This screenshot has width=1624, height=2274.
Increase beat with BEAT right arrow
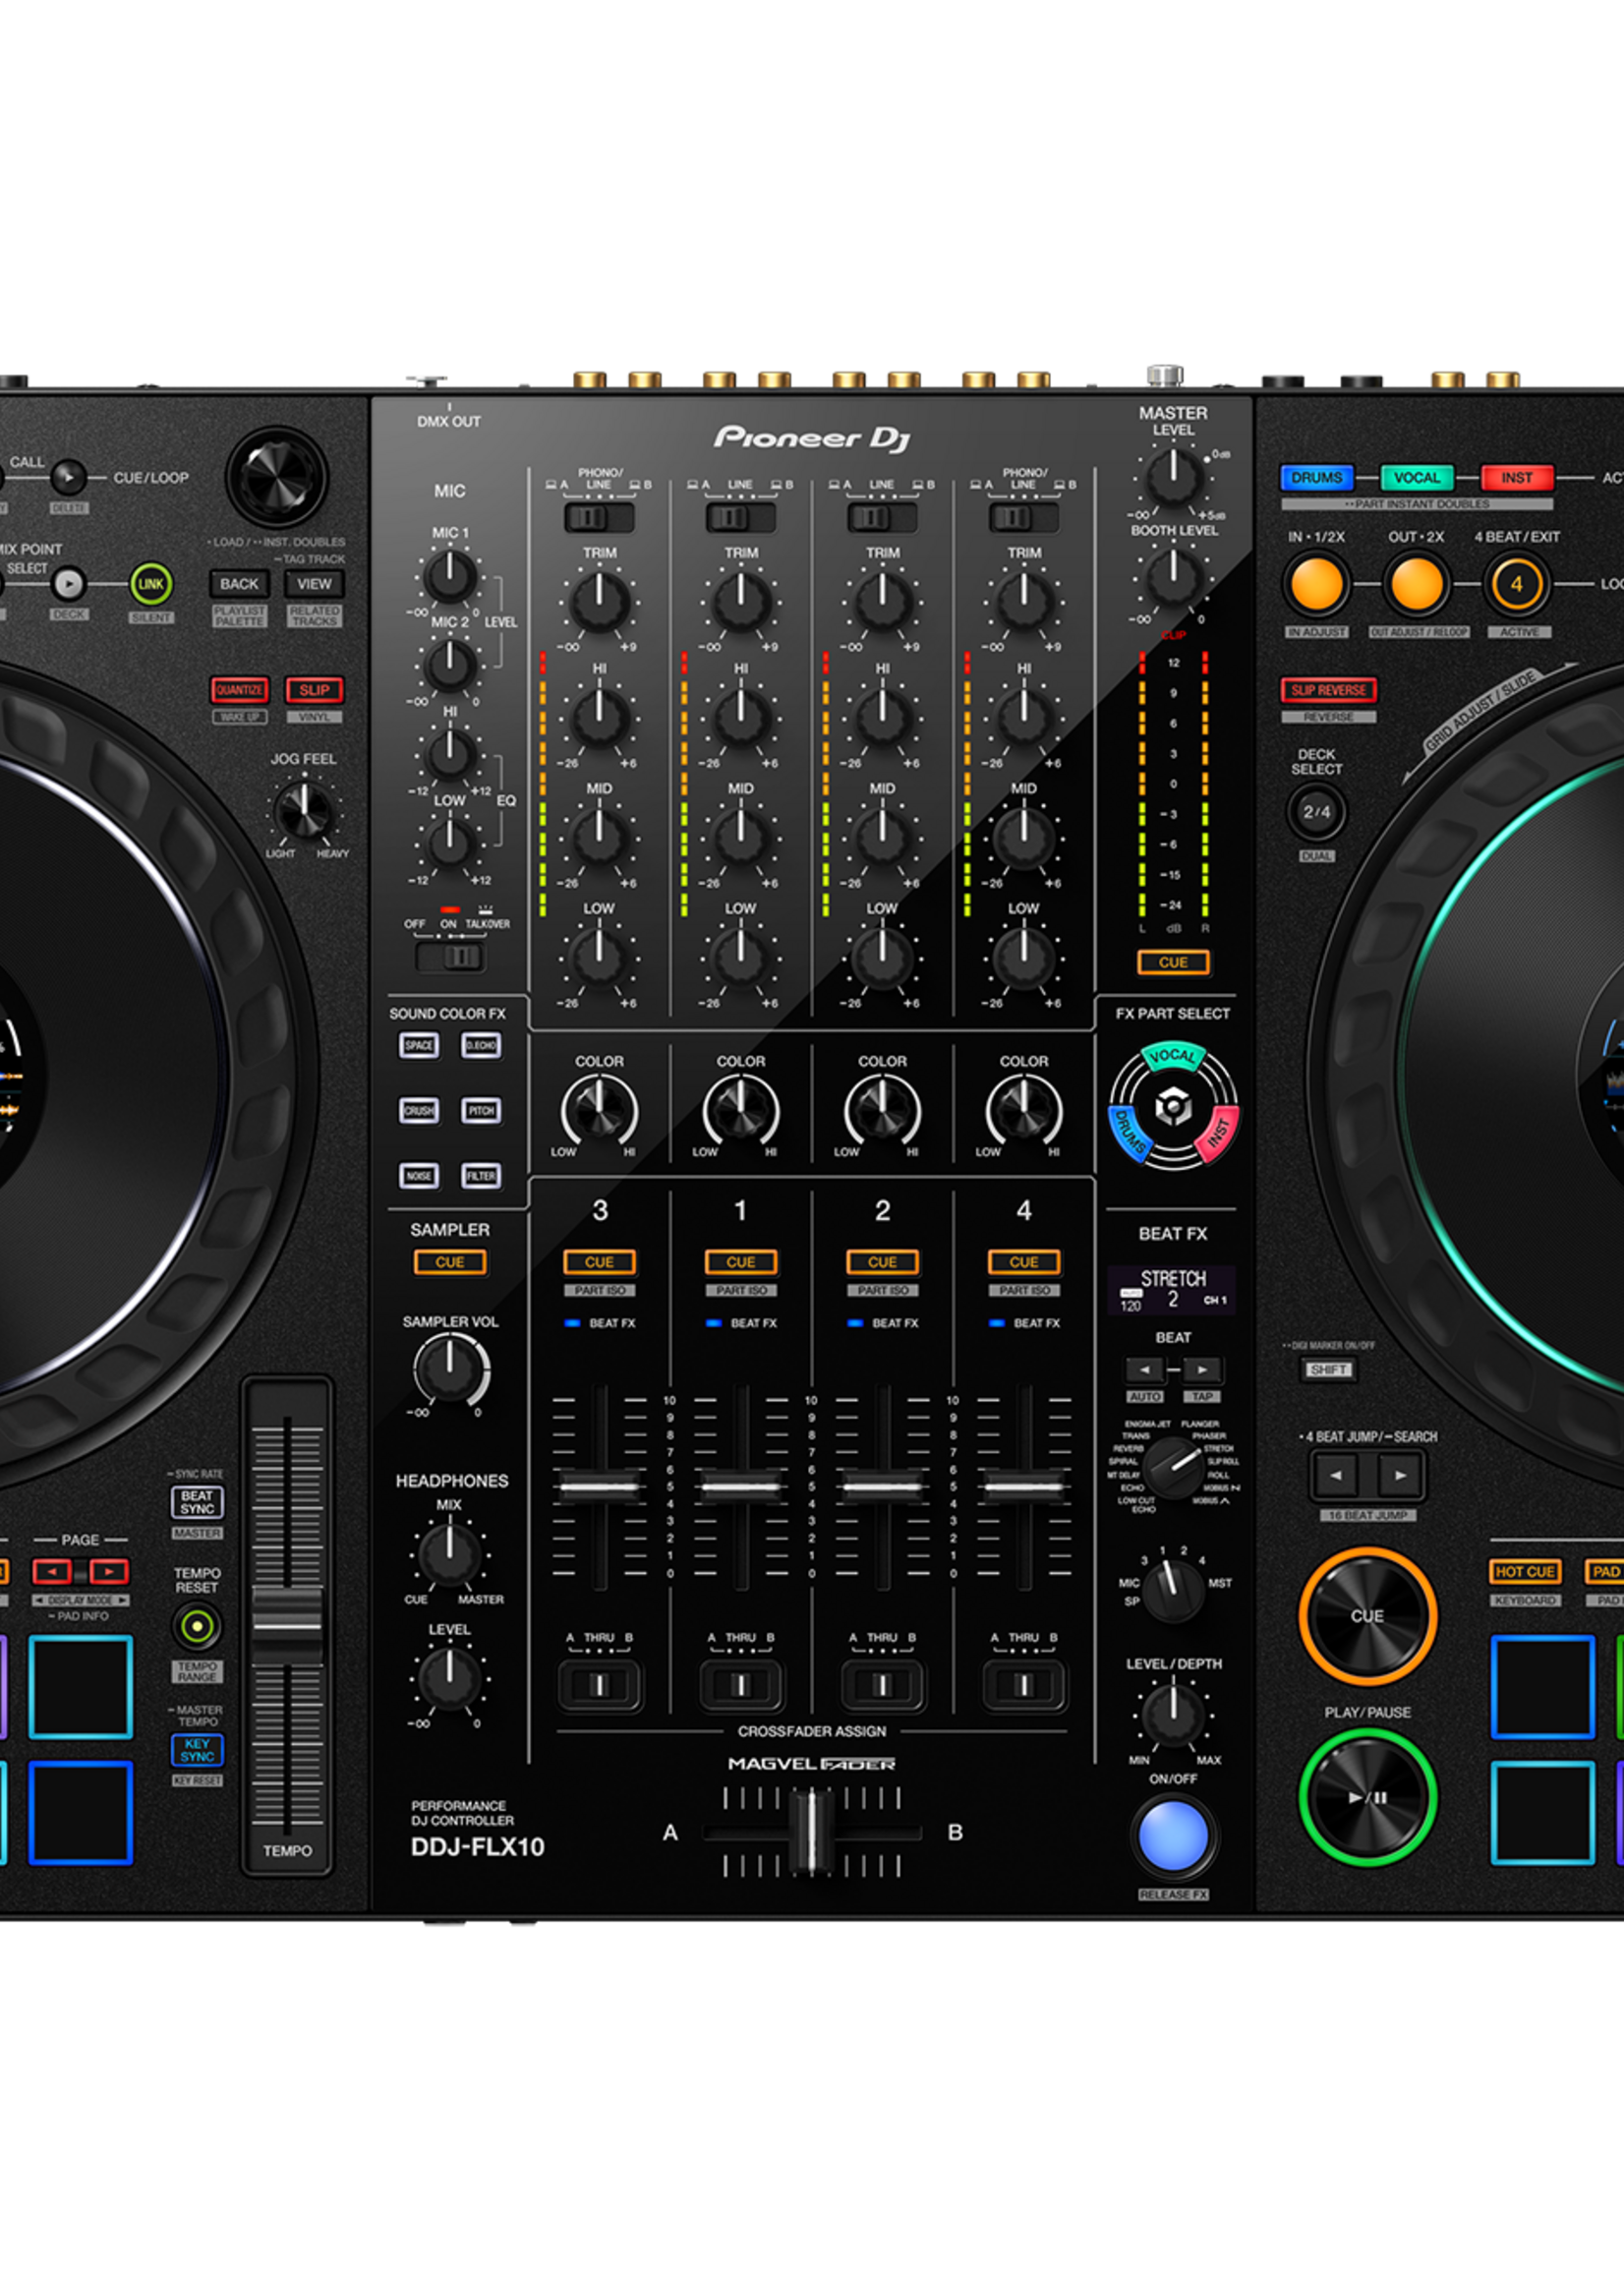click(1202, 1370)
